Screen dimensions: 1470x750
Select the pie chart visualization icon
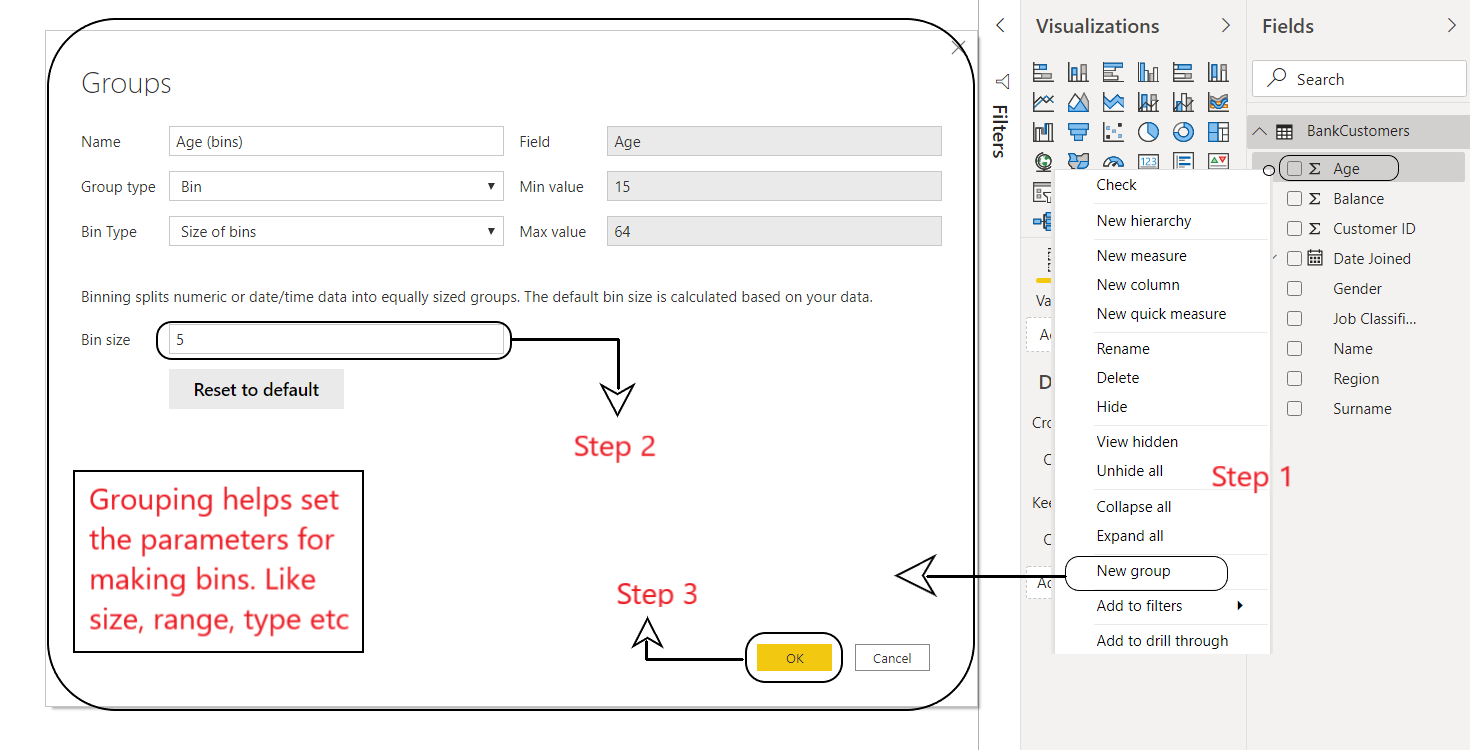coord(1148,132)
